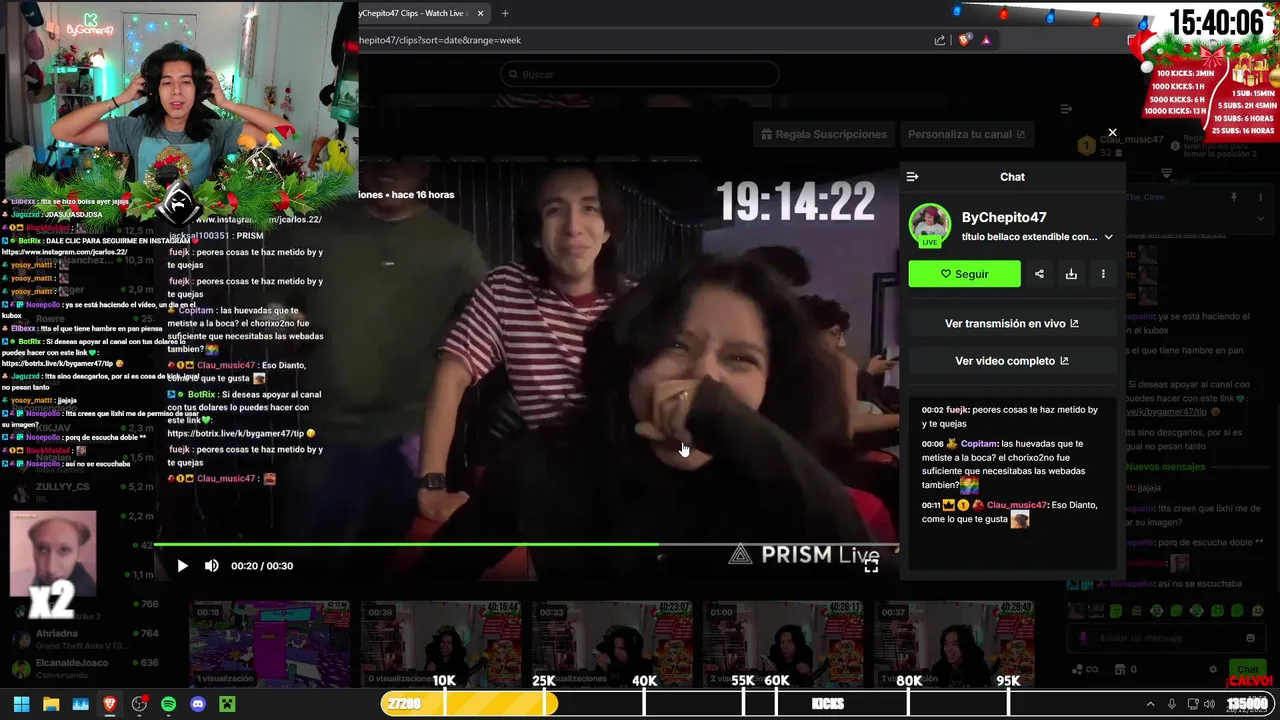Open Ver video completo
The height and width of the screenshot is (720, 1280).
pos(1012,361)
